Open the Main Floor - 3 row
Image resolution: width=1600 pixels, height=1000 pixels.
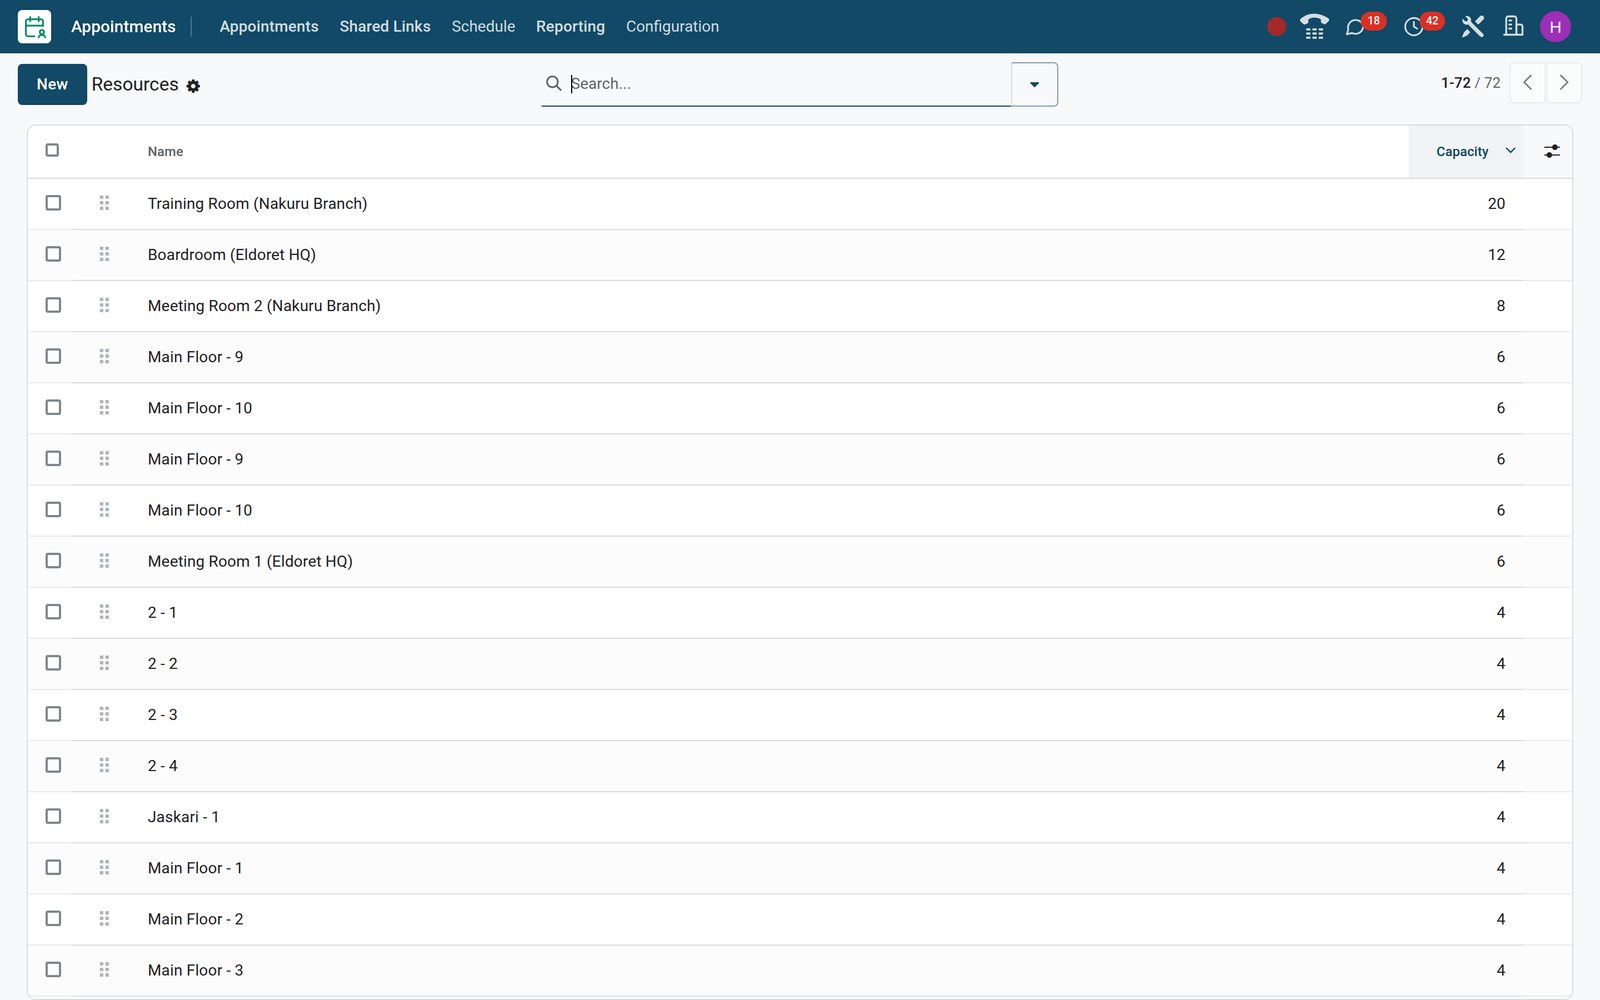(x=800, y=970)
